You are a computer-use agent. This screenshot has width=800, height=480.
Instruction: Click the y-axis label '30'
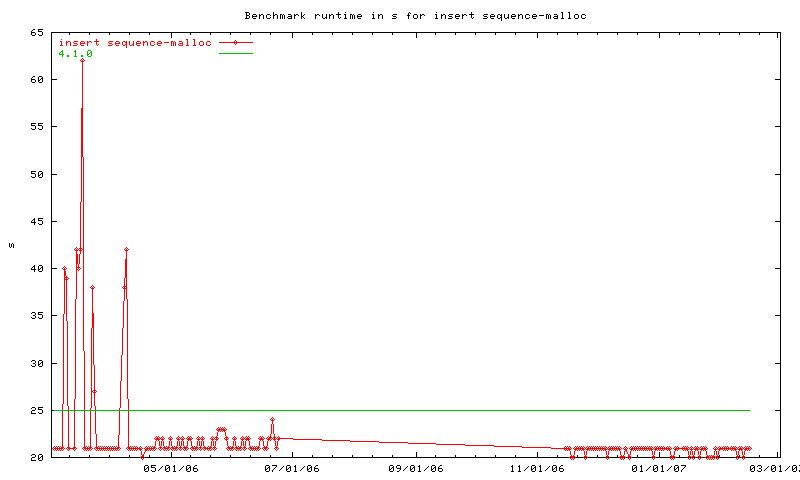tap(37, 364)
